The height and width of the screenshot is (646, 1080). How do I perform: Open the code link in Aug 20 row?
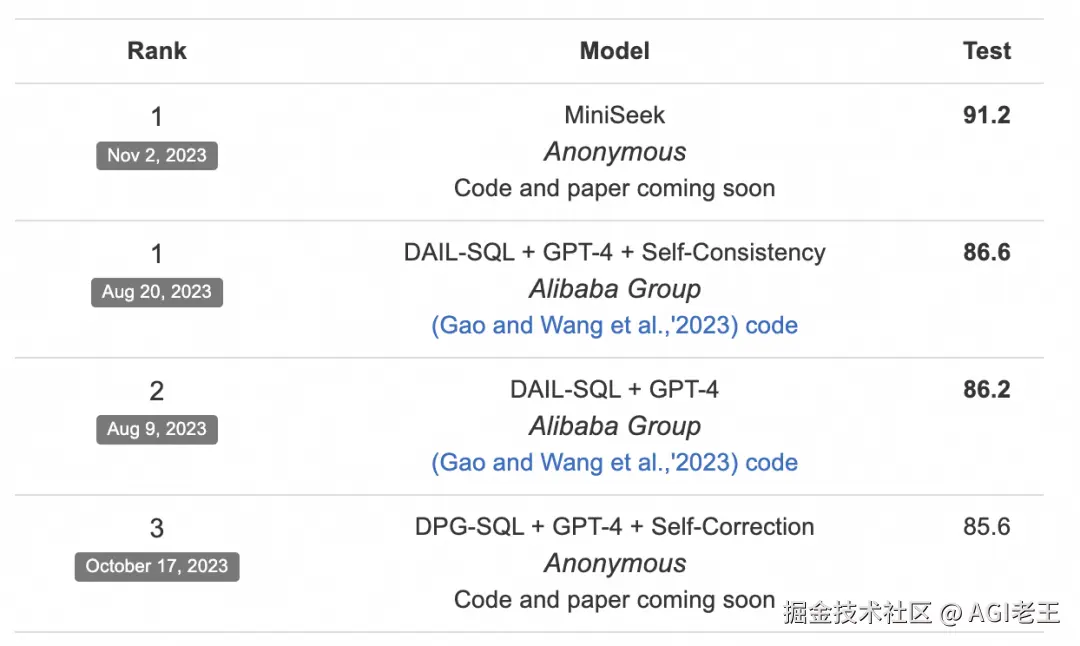point(771,325)
